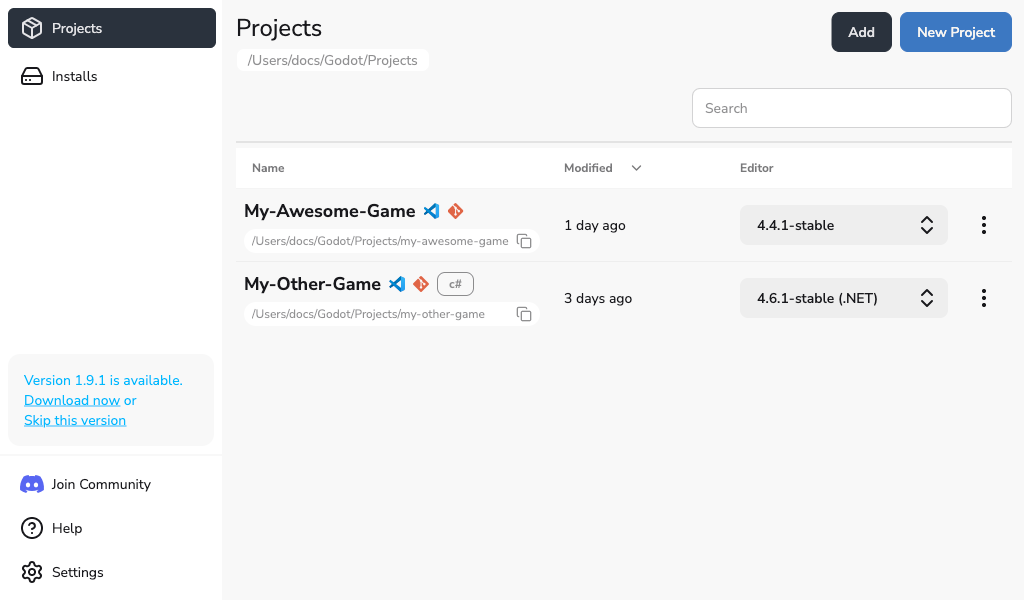Click inside the project Search field
This screenshot has height=600, width=1024.
851,108
